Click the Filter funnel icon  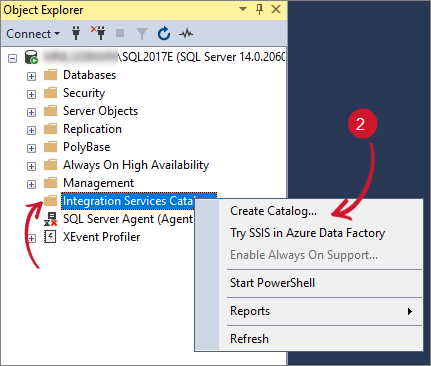(142, 34)
